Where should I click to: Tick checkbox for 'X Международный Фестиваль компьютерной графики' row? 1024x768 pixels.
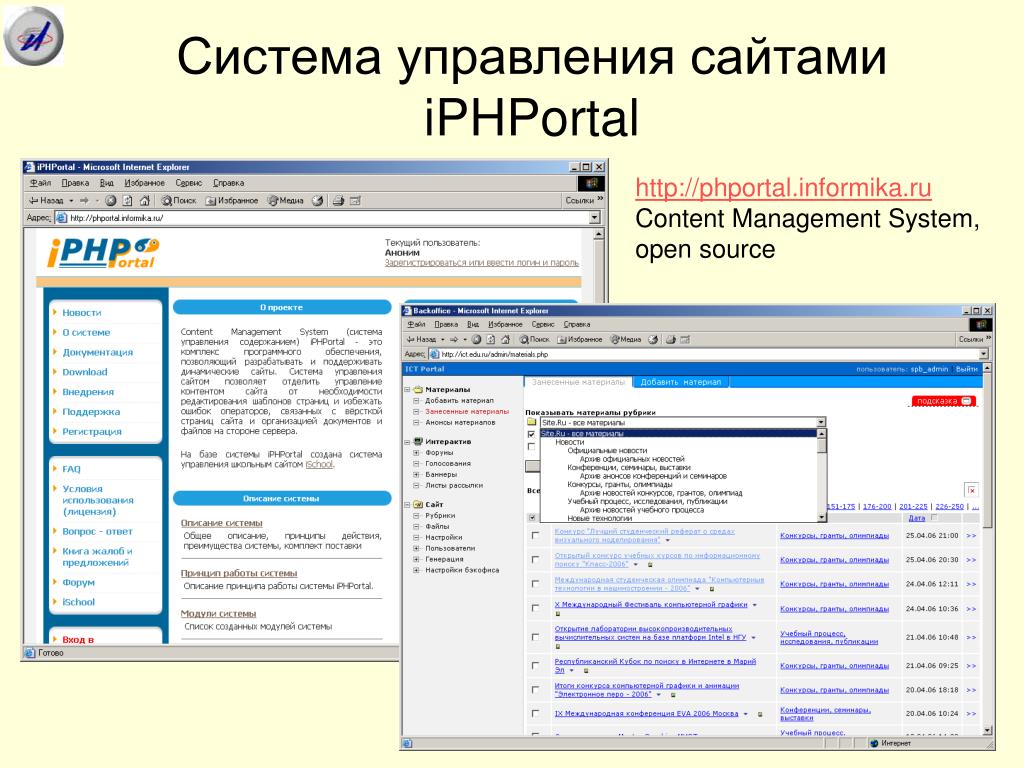point(536,607)
